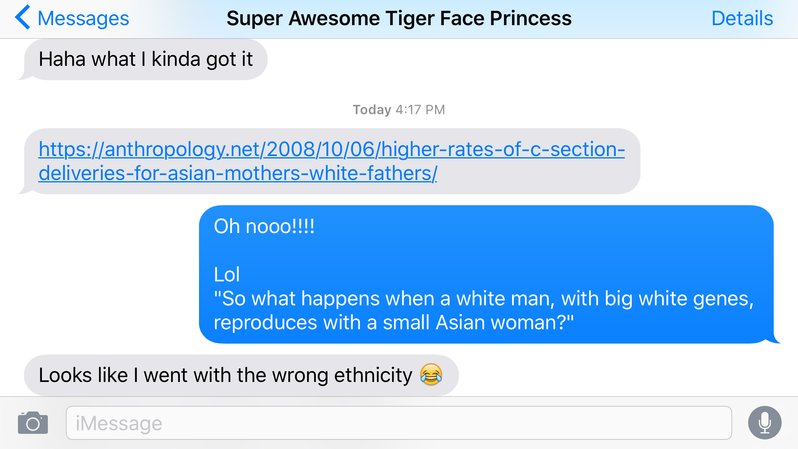Viewport: 798px width, 449px height.
Task: Tap the quoted "So what happens" sentence
Action: click(x=483, y=310)
